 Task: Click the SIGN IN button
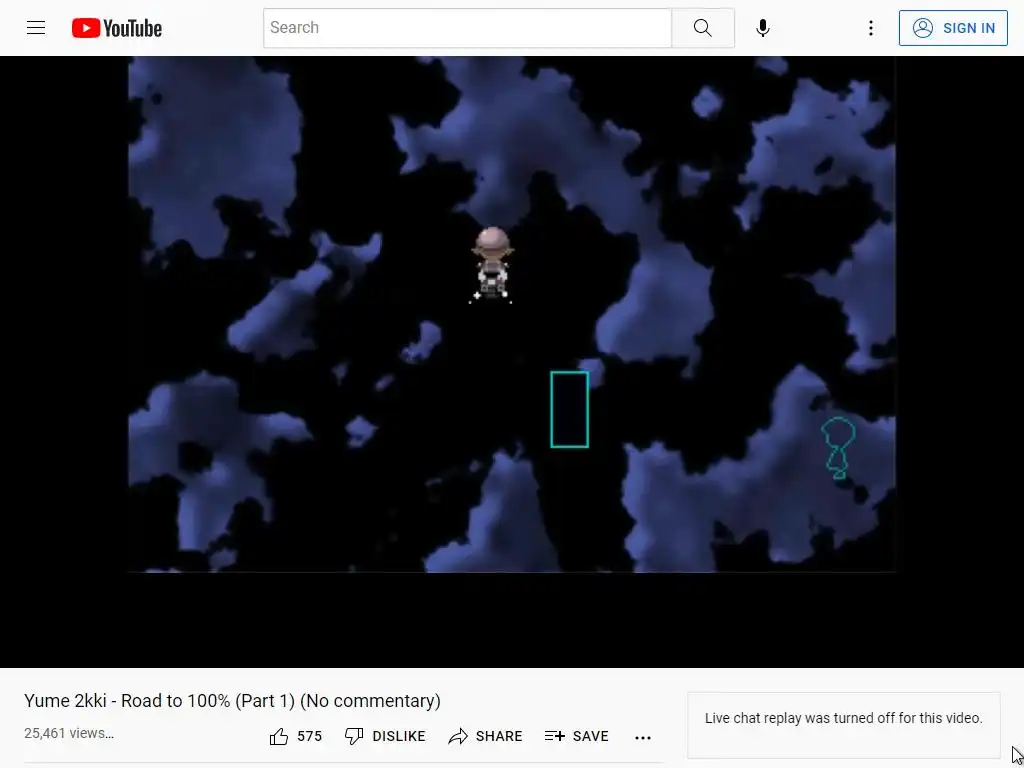(953, 28)
